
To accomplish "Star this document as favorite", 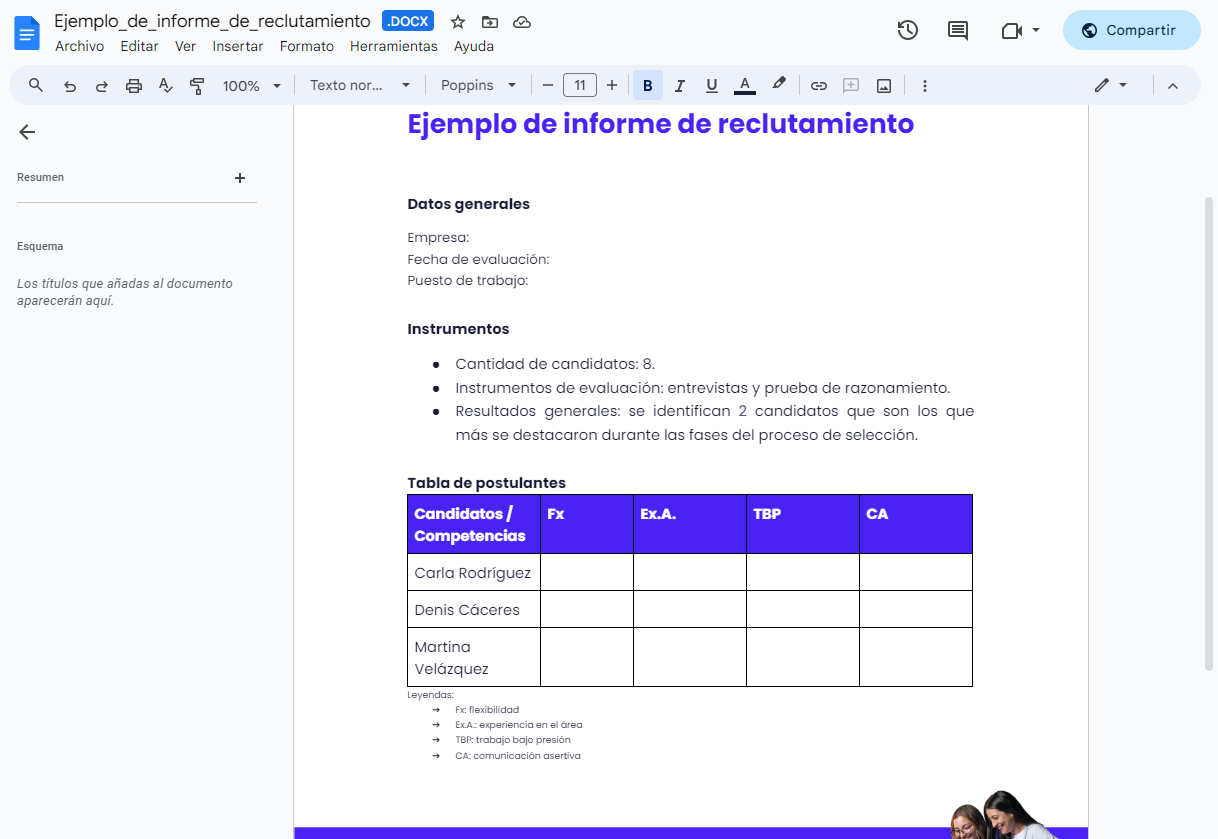I will [x=458, y=22].
